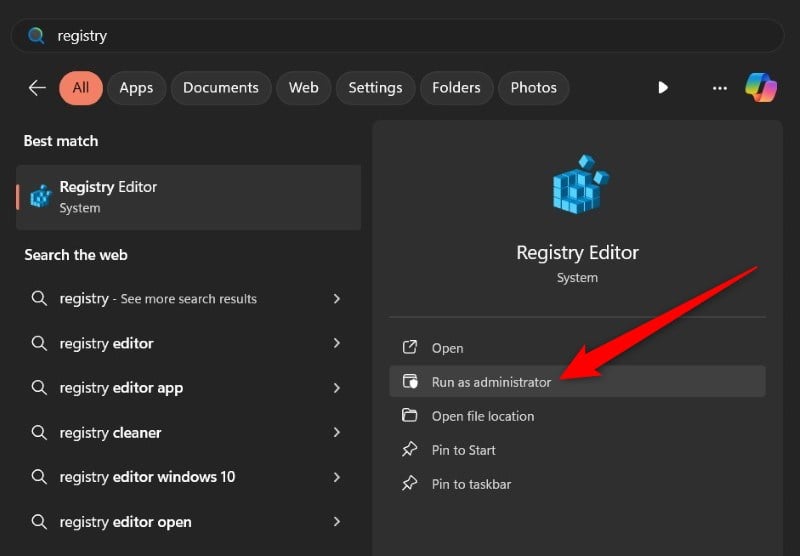
Task: Click the Run as administrator shield icon
Action: point(410,382)
